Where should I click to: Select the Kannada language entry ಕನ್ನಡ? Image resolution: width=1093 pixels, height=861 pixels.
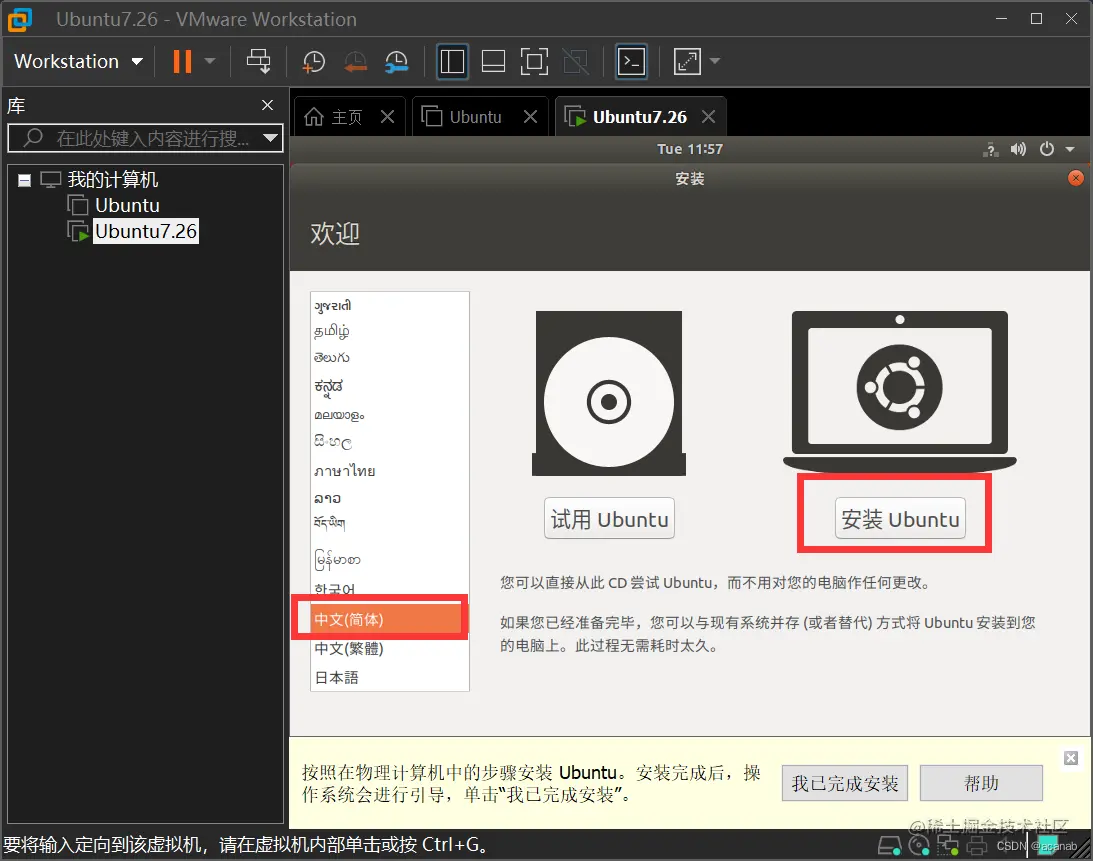pos(328,386)
